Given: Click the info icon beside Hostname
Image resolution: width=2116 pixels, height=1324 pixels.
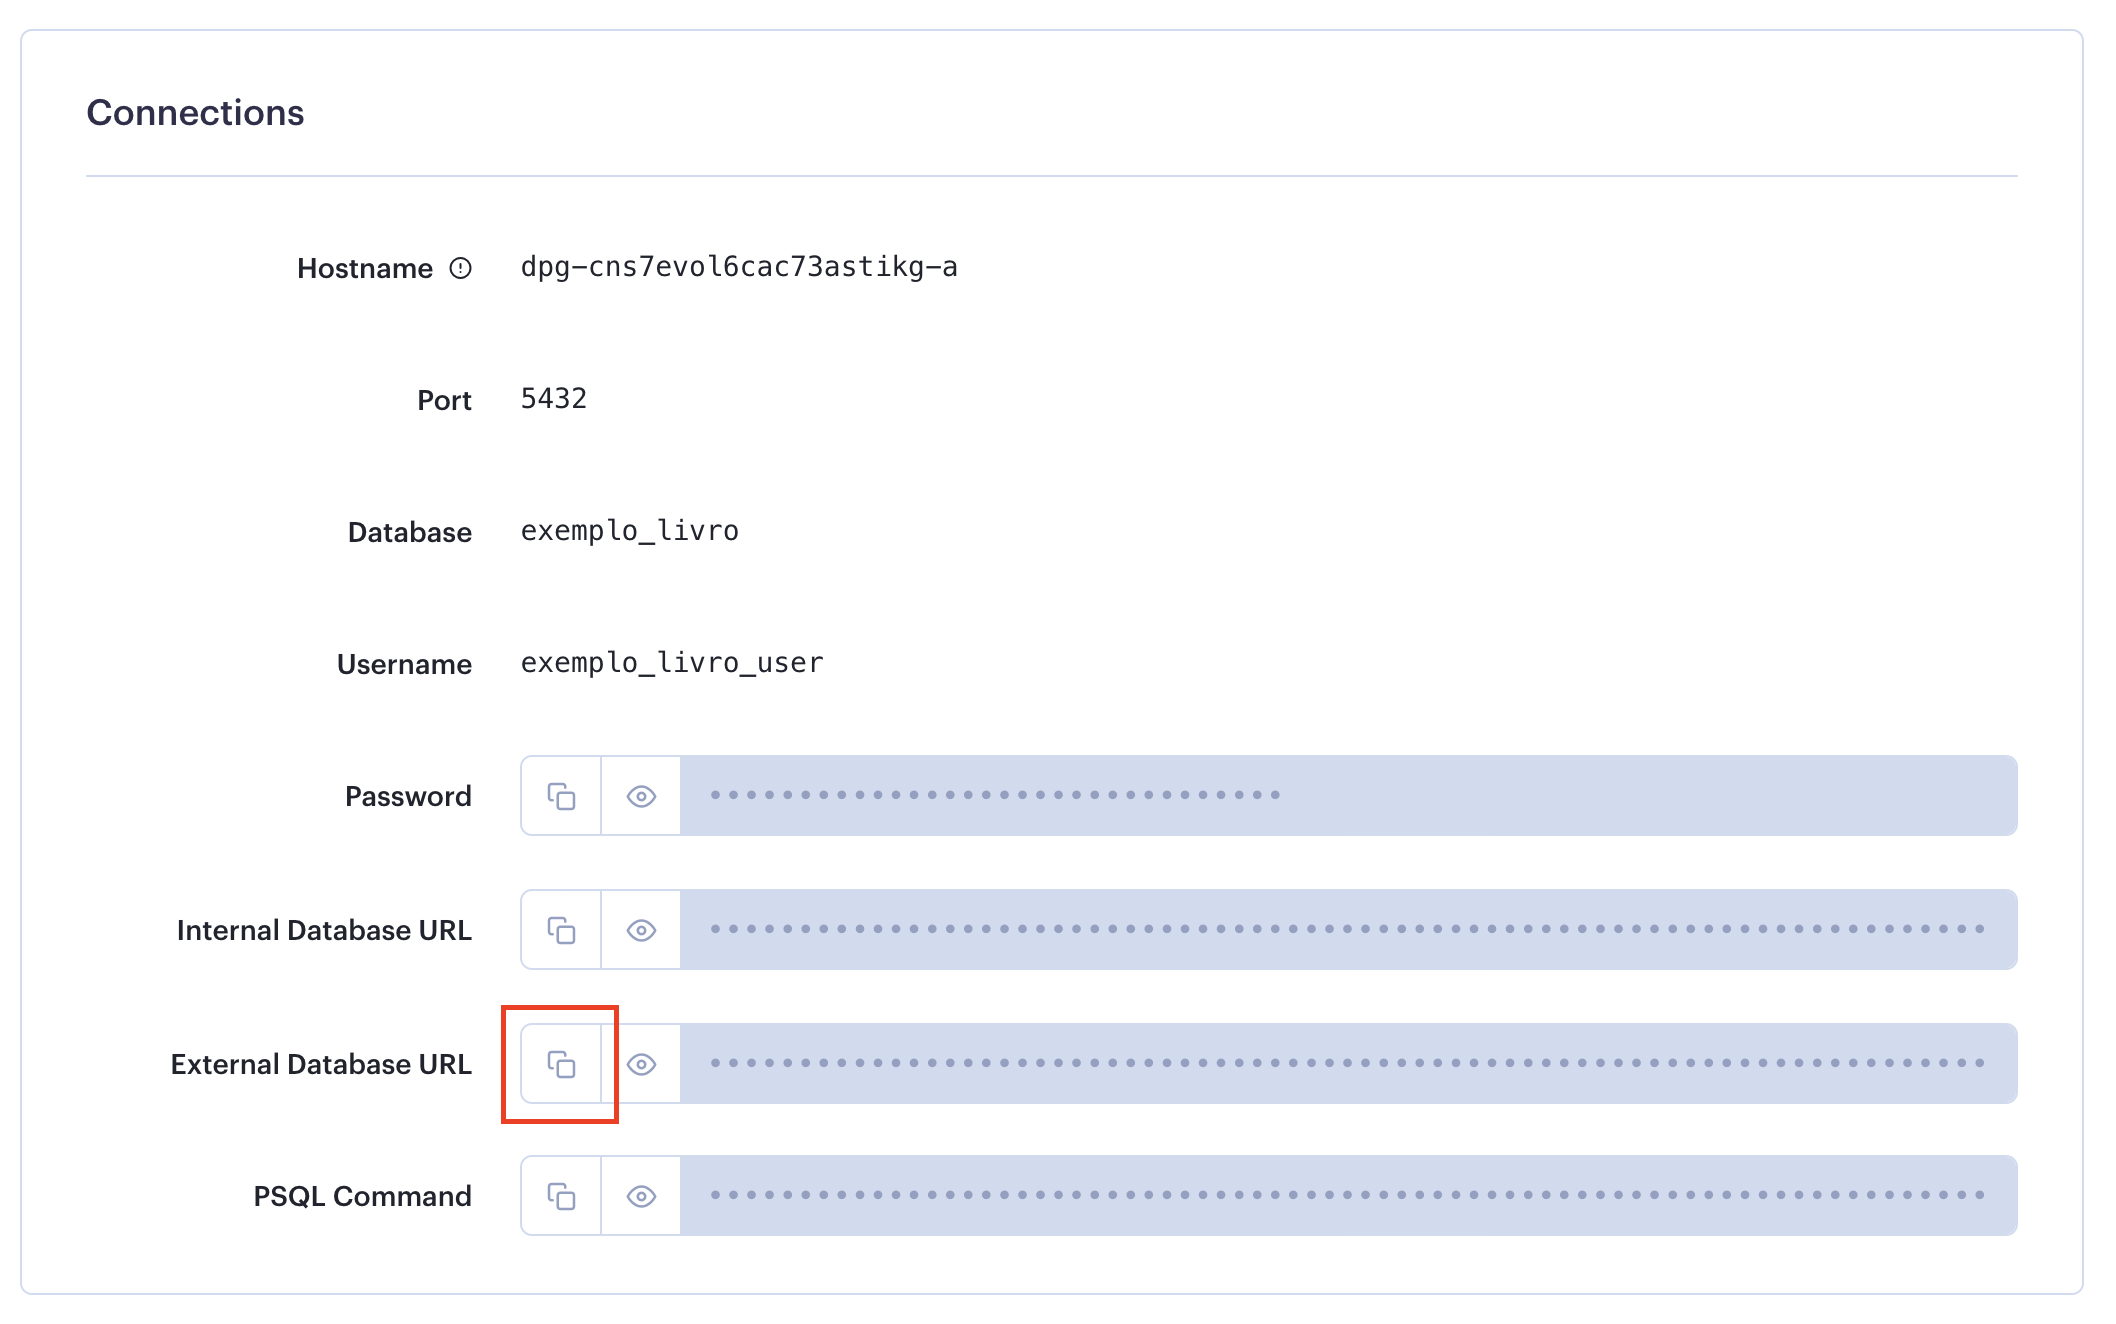Looking at the screenshot, I should 459,266.
